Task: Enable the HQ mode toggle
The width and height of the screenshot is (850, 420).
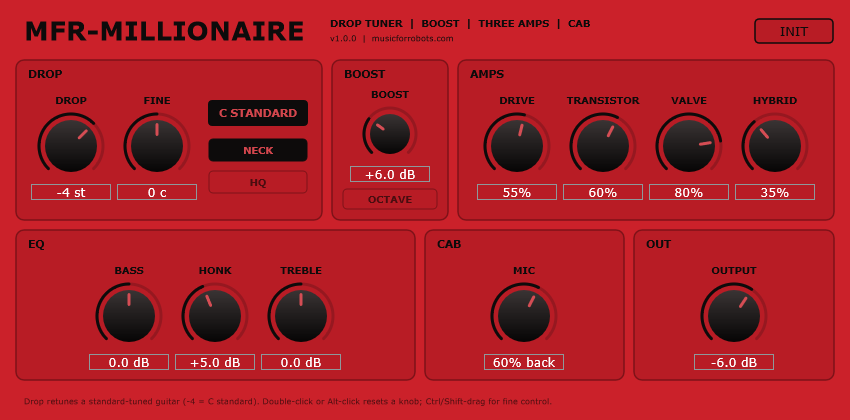Action: [x=258, y=183]
